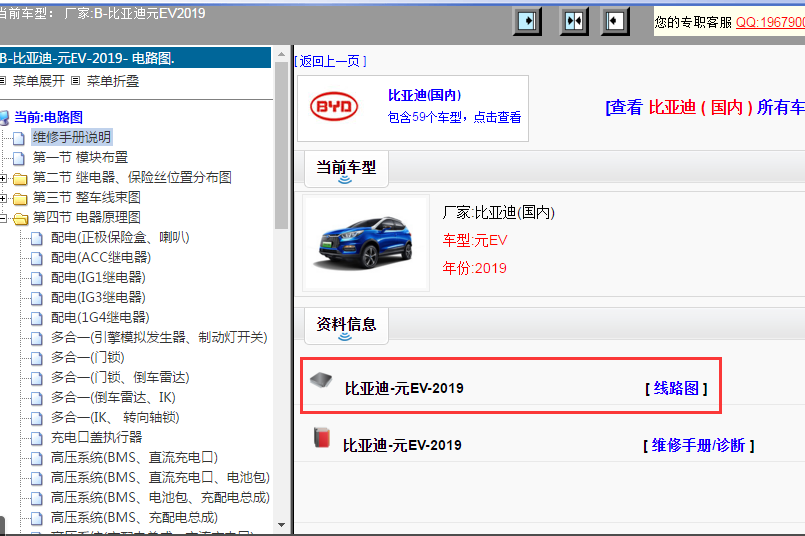
Task: Click the page icon beside 配电(ACC继电器)
Action: click(x=37, y=258)
